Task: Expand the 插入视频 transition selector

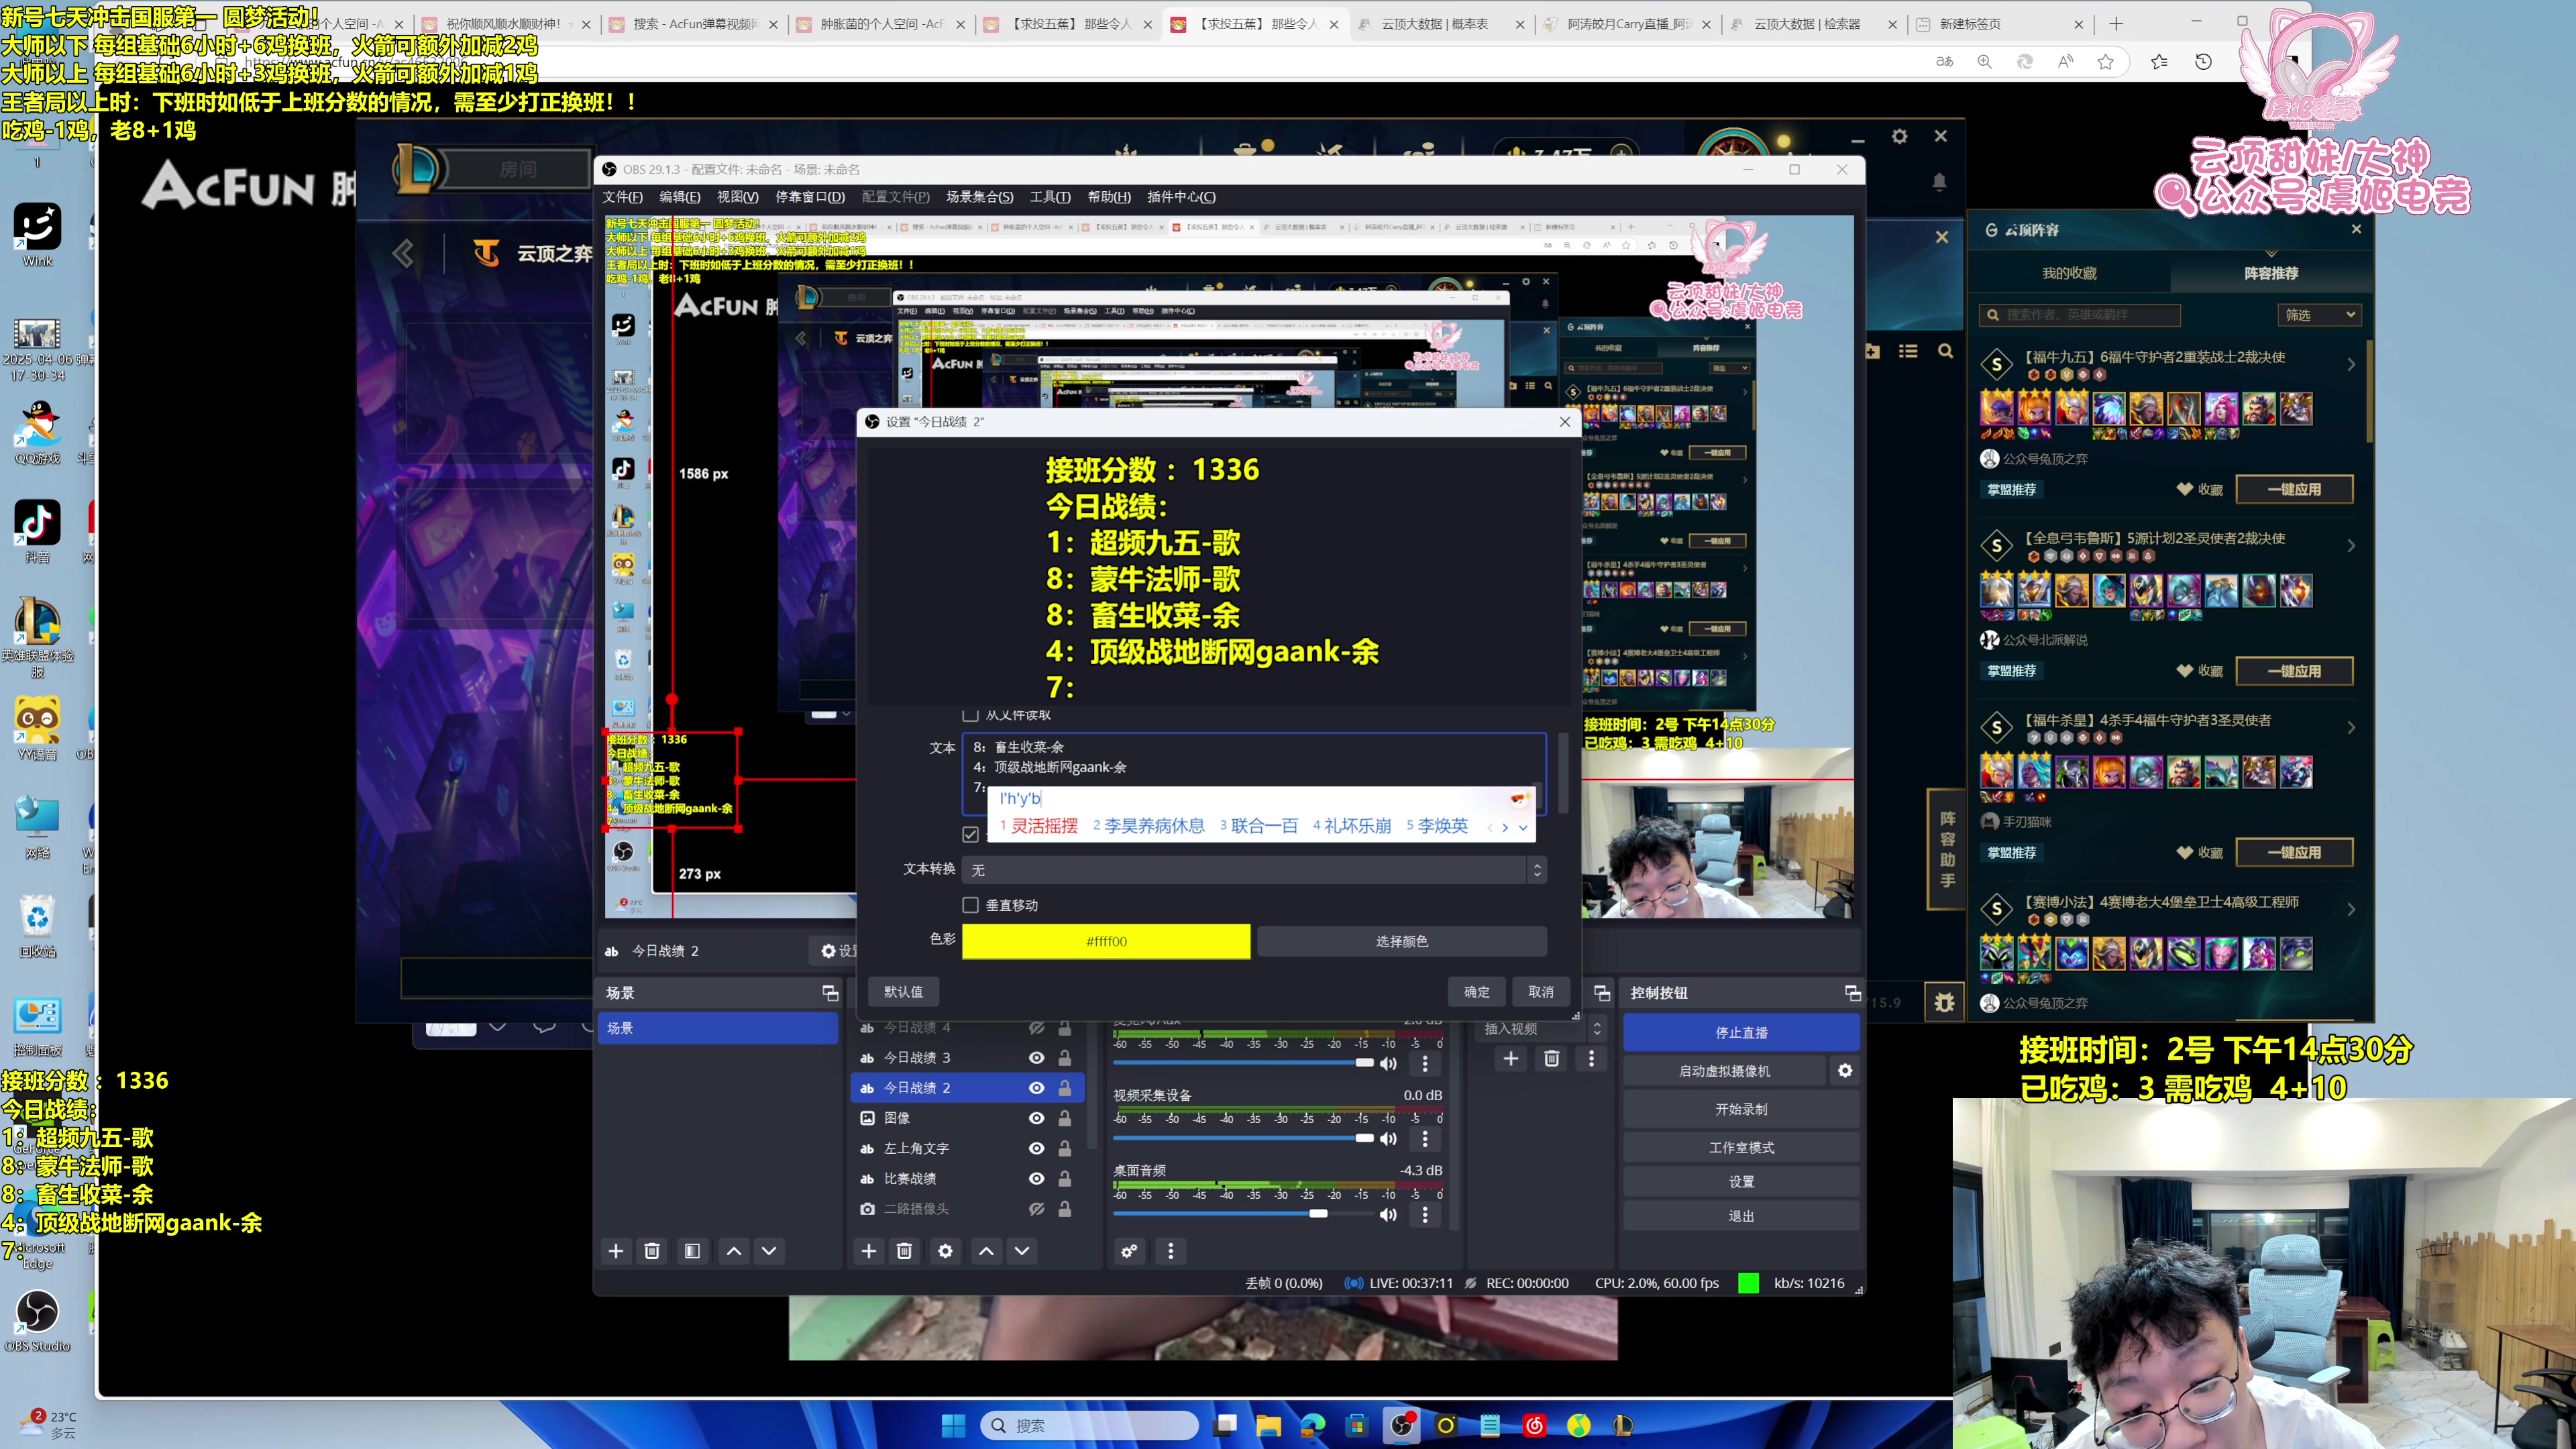Action: [x=1597, y=1029]
